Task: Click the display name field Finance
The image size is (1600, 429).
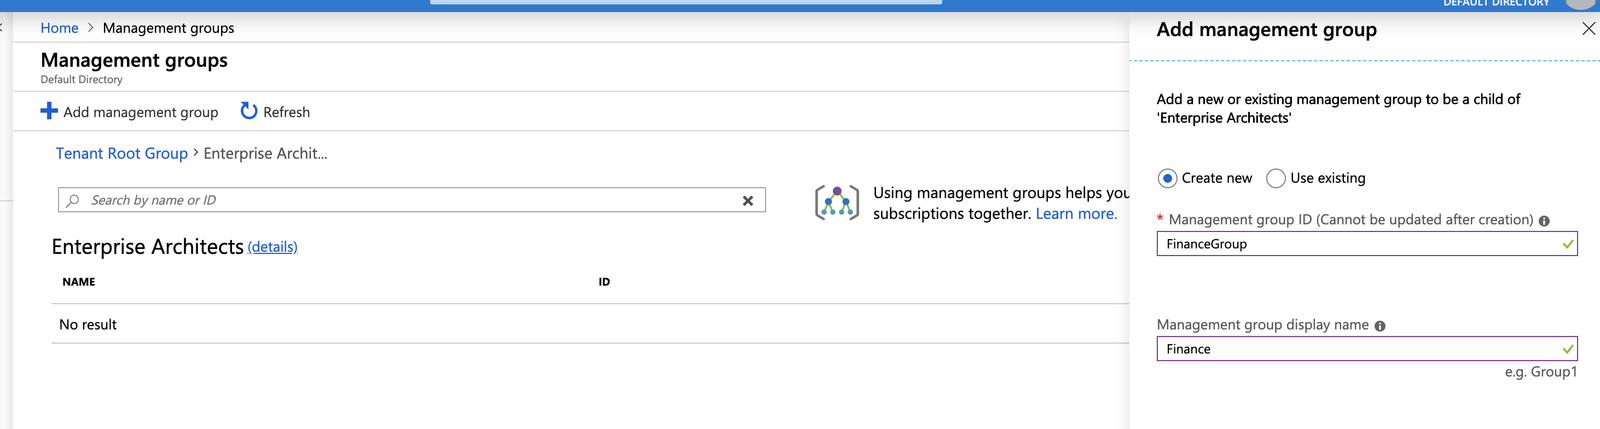Action: (1367, 349)
